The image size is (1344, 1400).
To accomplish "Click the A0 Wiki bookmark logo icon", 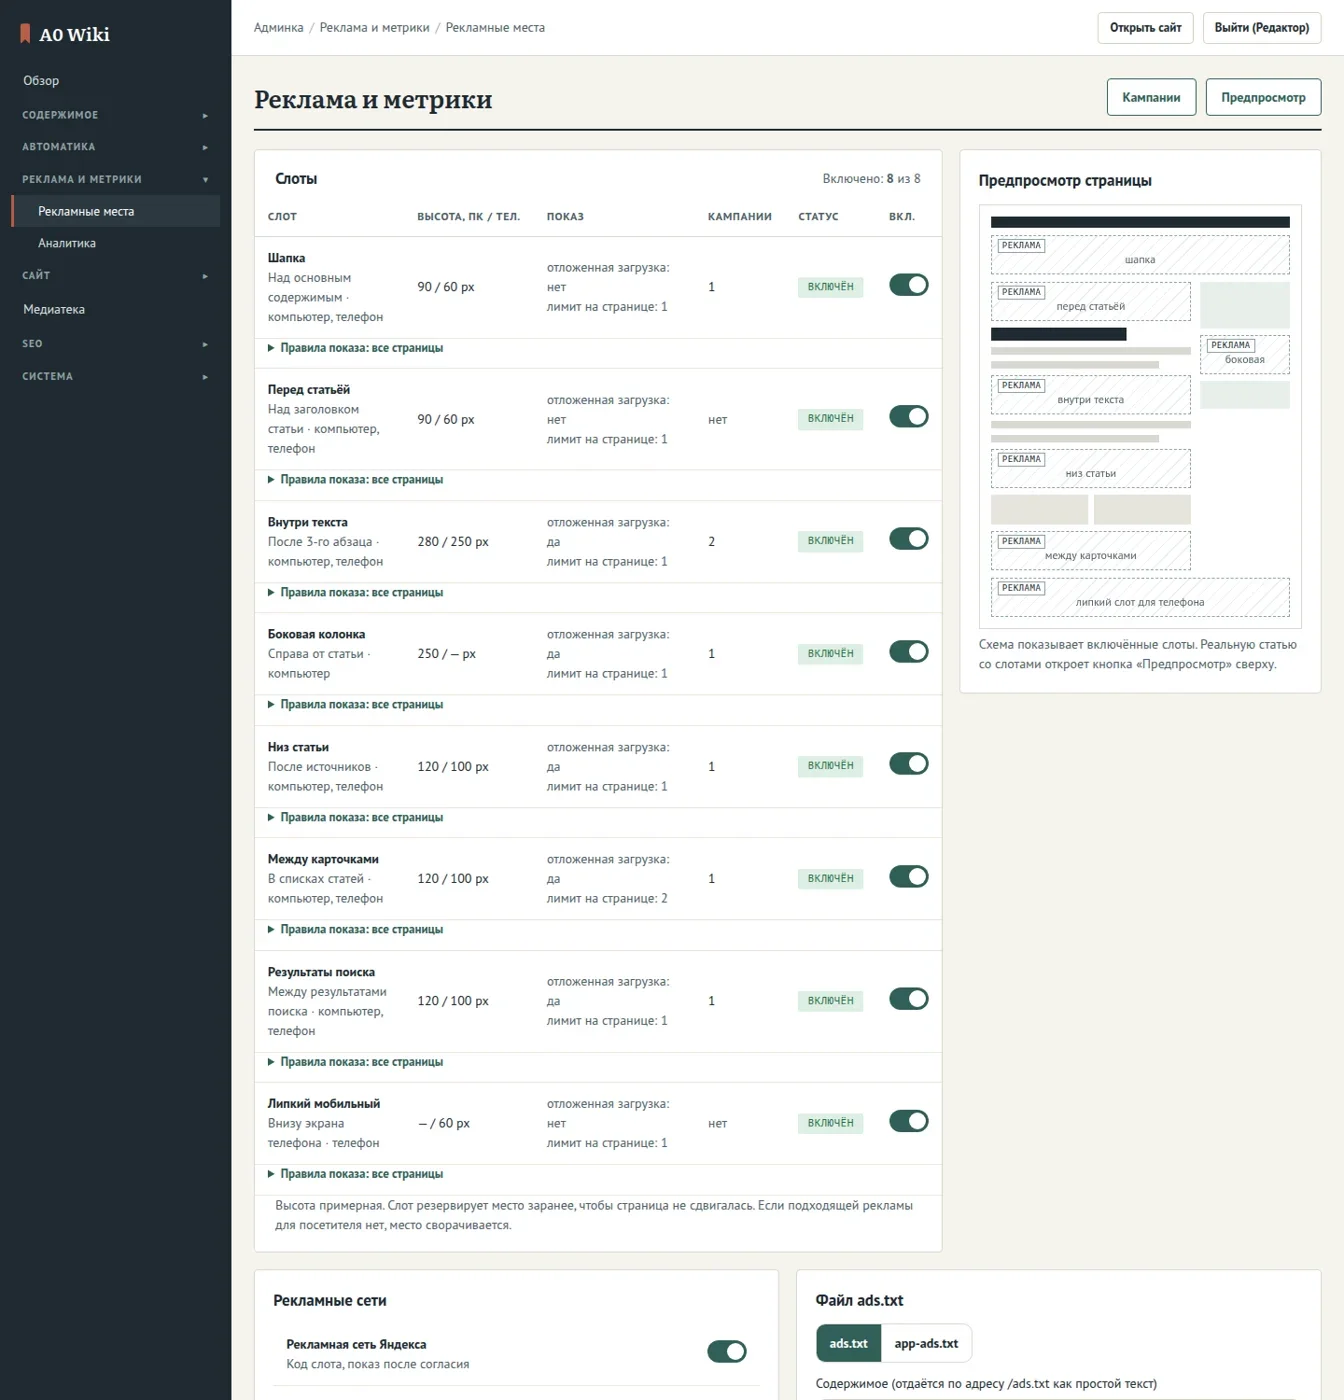I will click(x=25, y=34).
